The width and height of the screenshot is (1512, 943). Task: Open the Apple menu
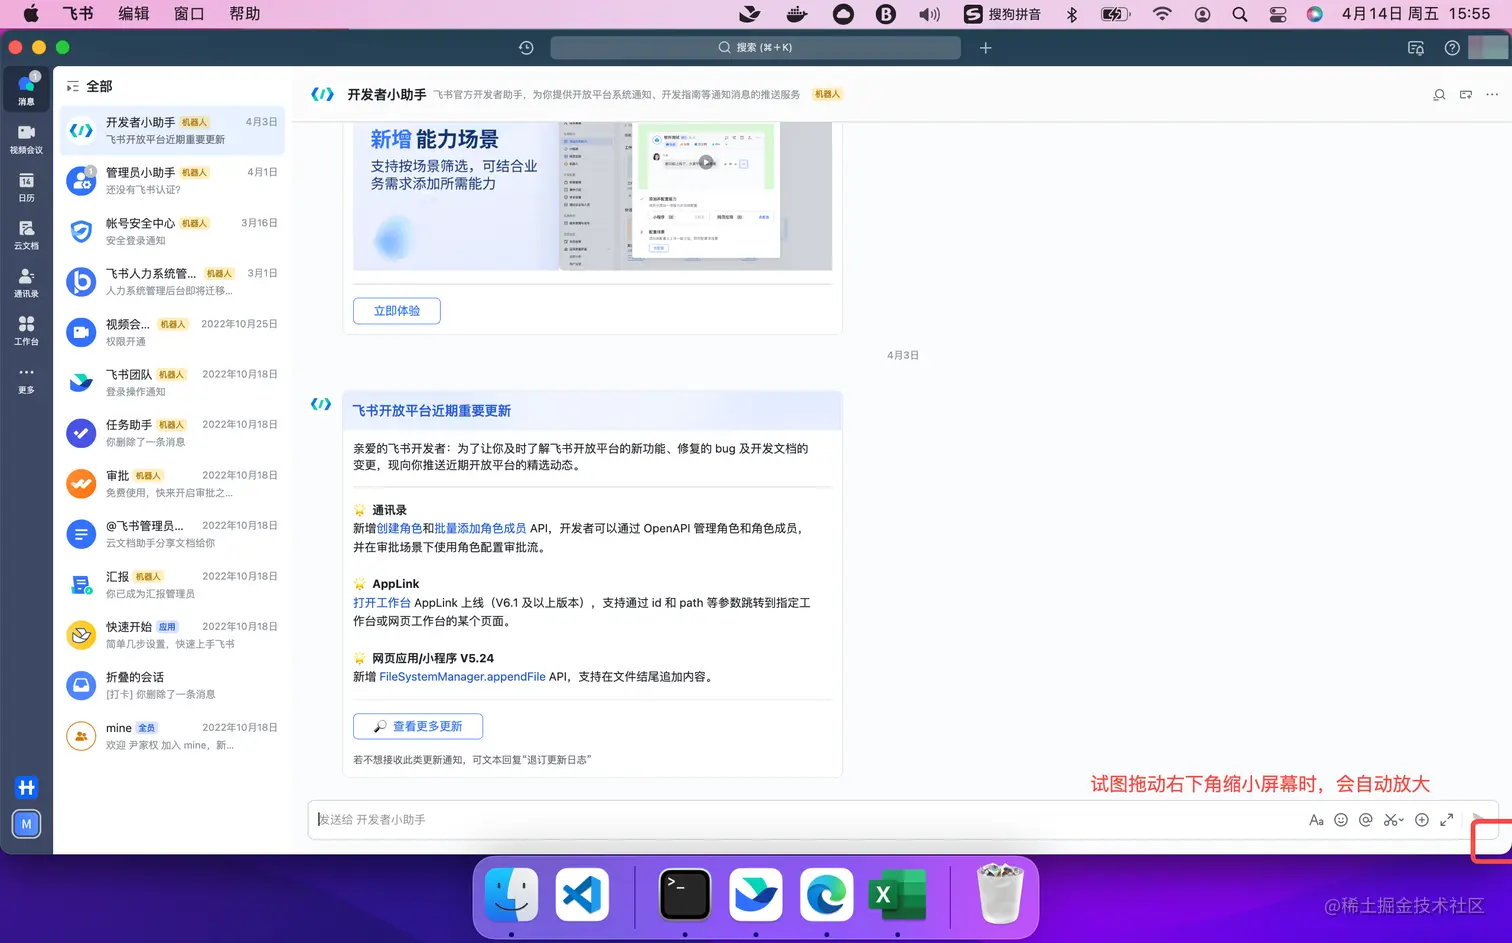point(30,14)
